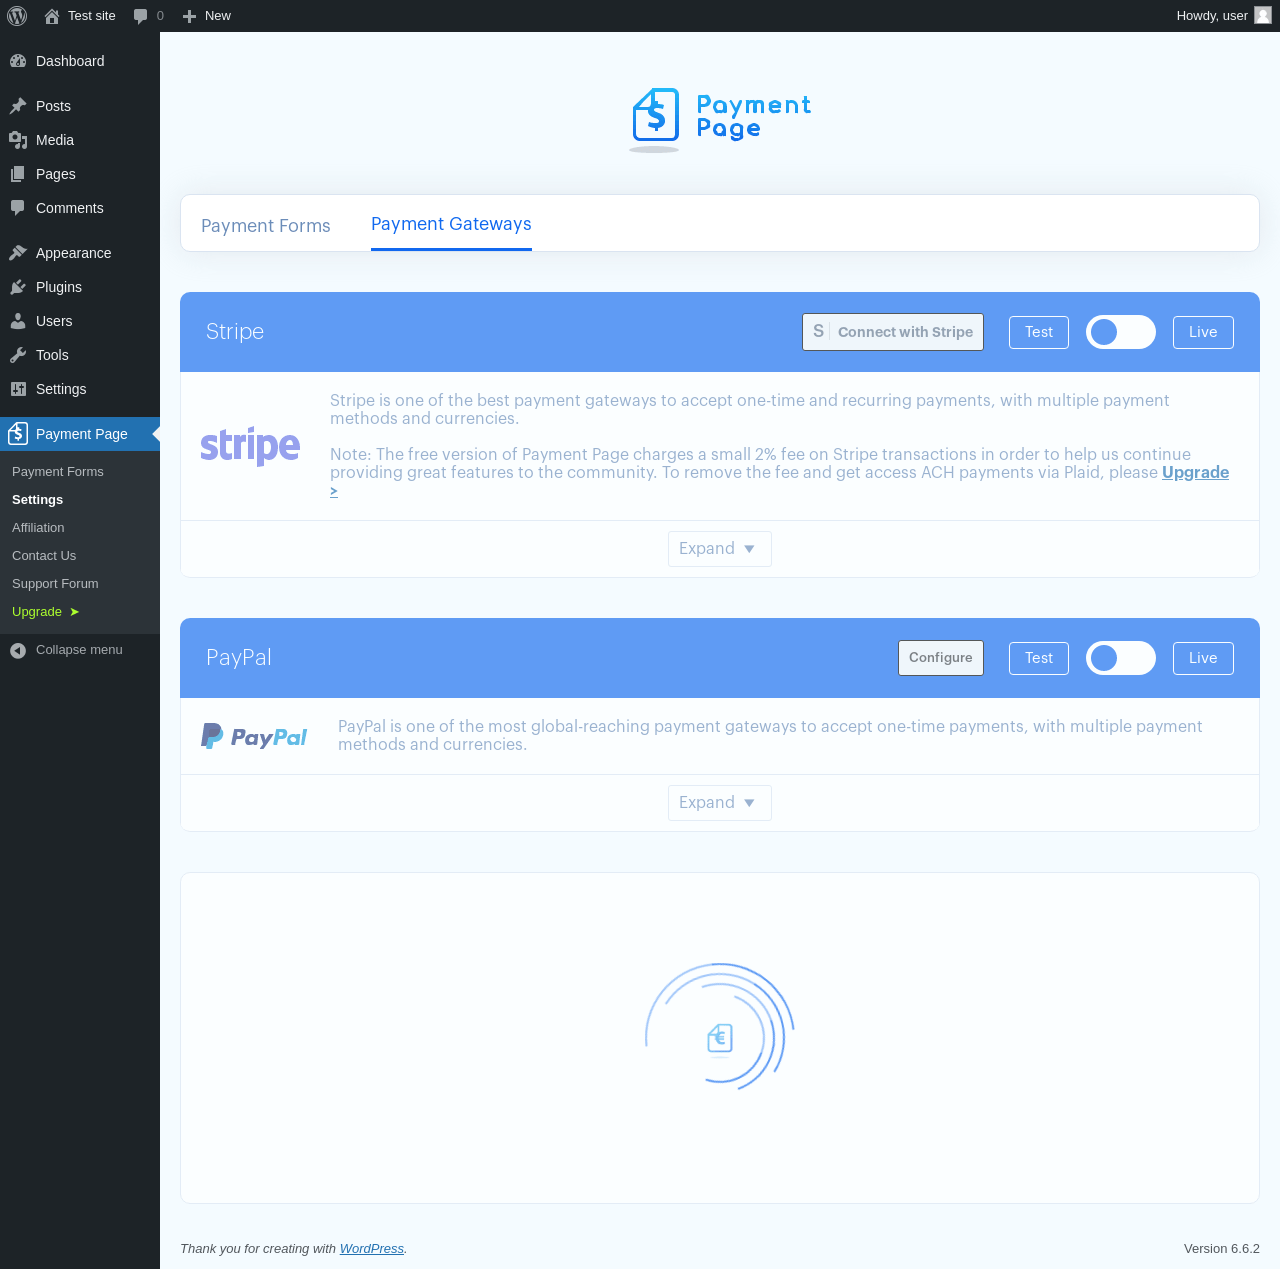This screenshot has width=1280, height=1269.
Task: Click the user avatar icon
Action: [1263, 16]
